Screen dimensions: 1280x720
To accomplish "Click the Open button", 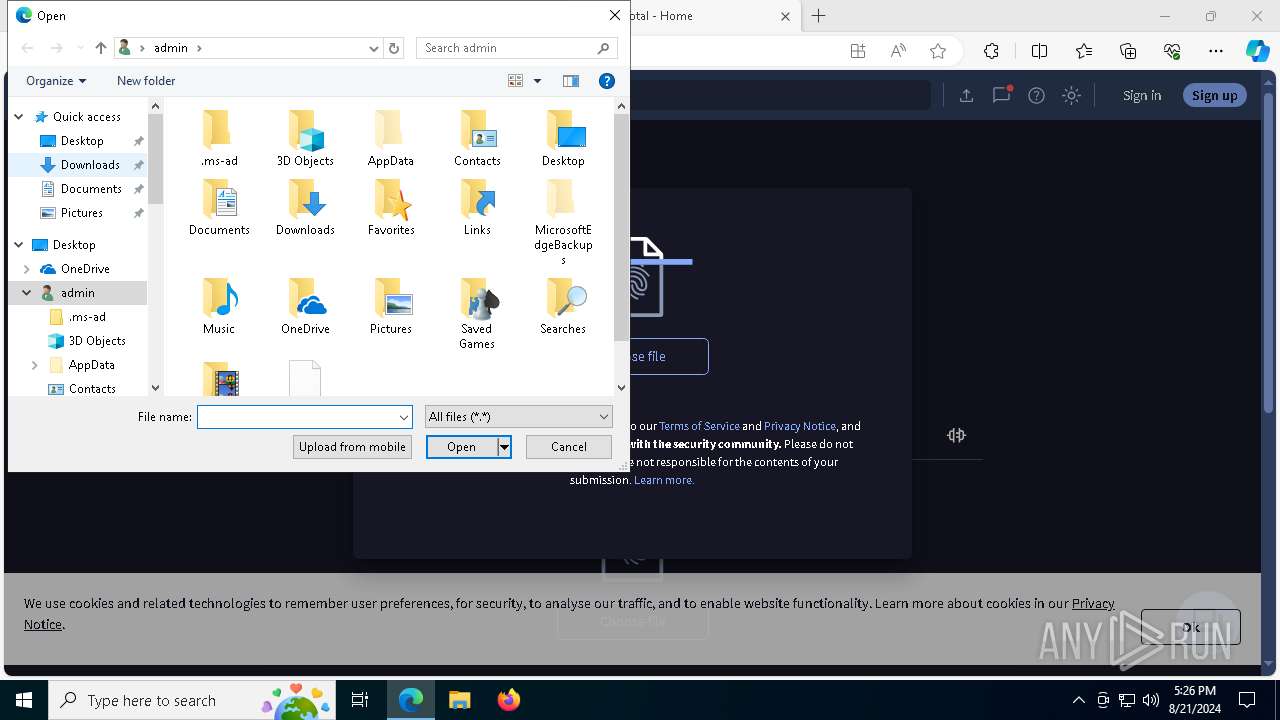I will pyautogui.click(x=461, y=447).
